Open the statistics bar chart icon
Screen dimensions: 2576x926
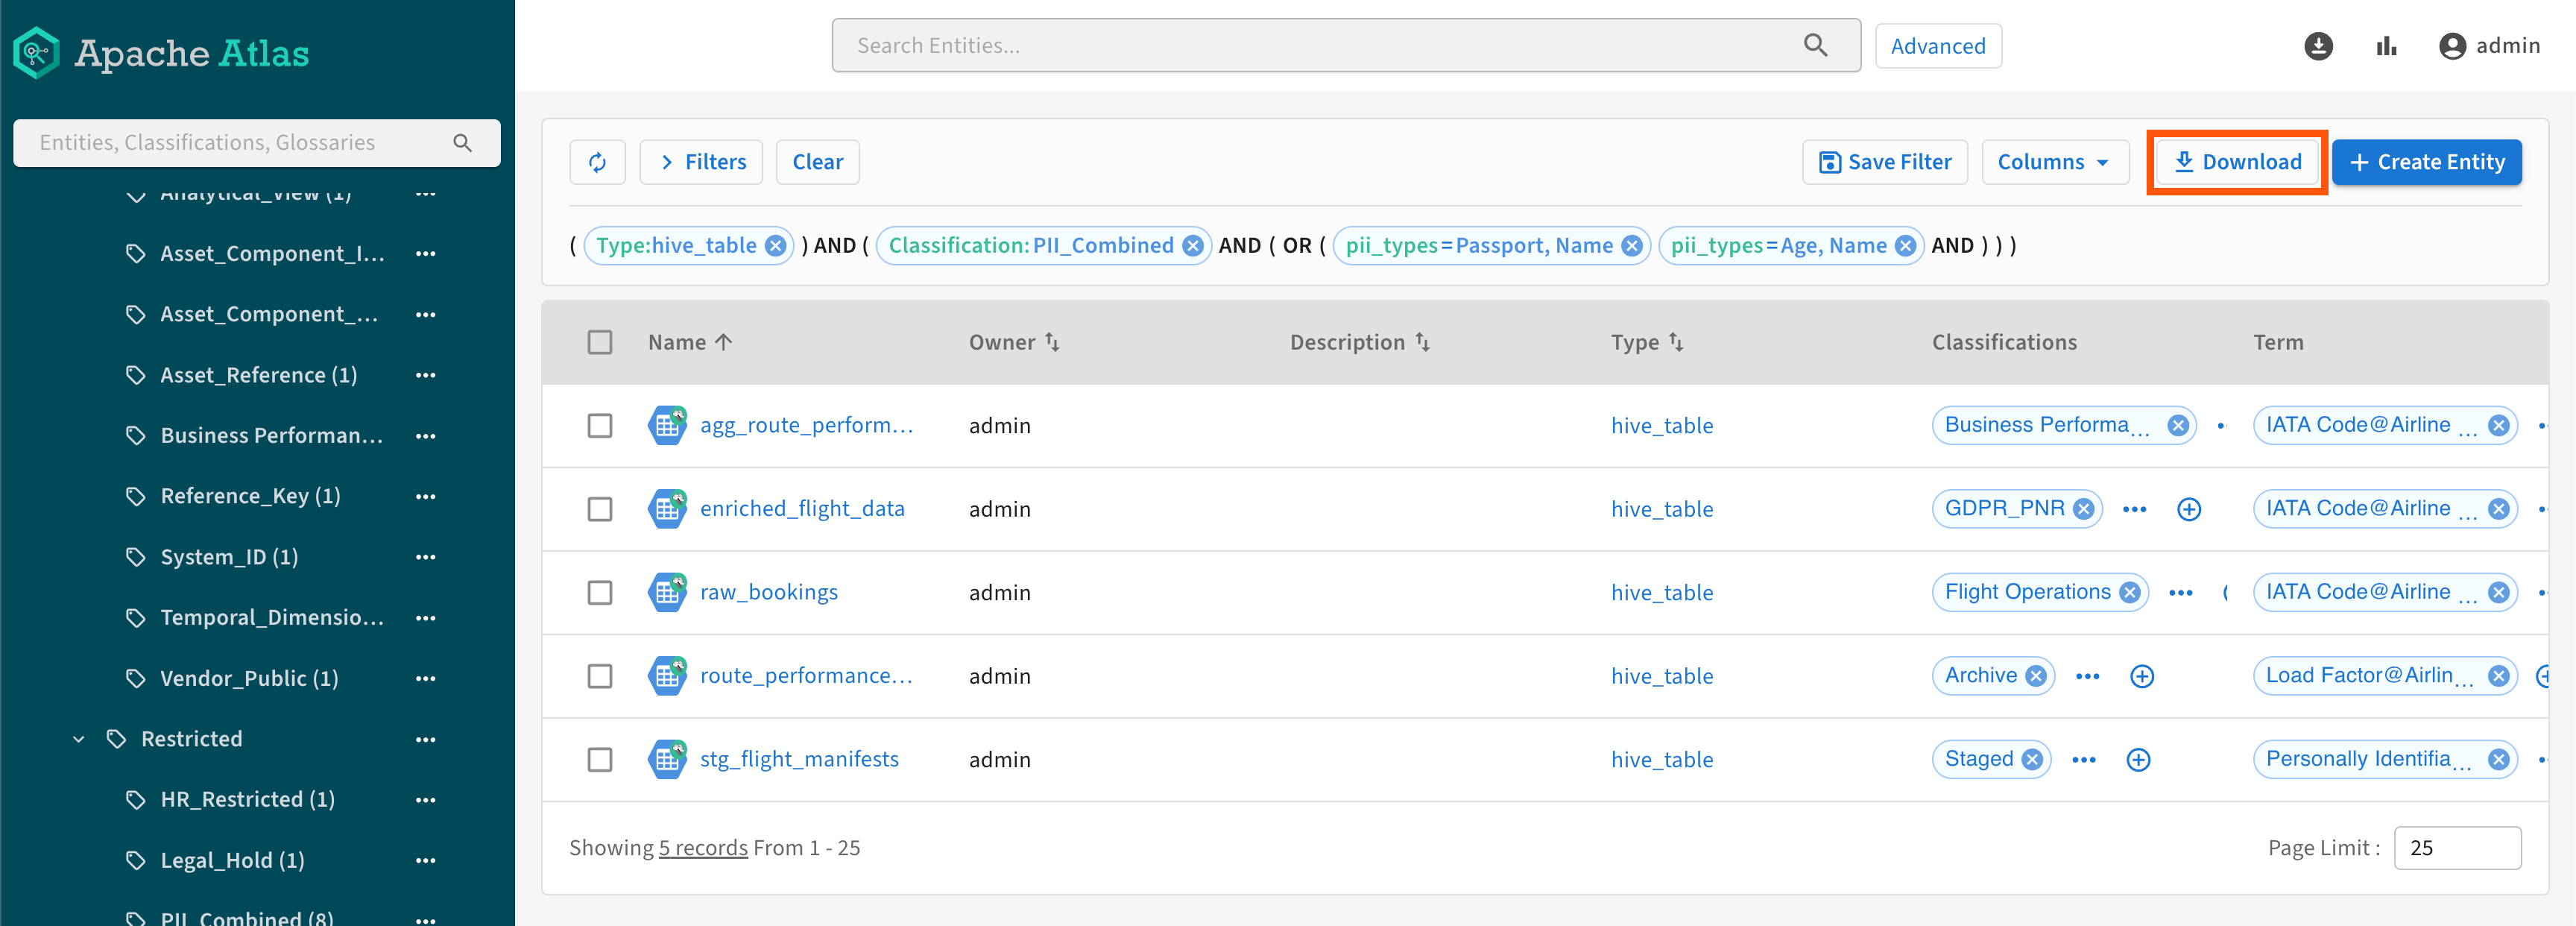(x=2386, y=46)
